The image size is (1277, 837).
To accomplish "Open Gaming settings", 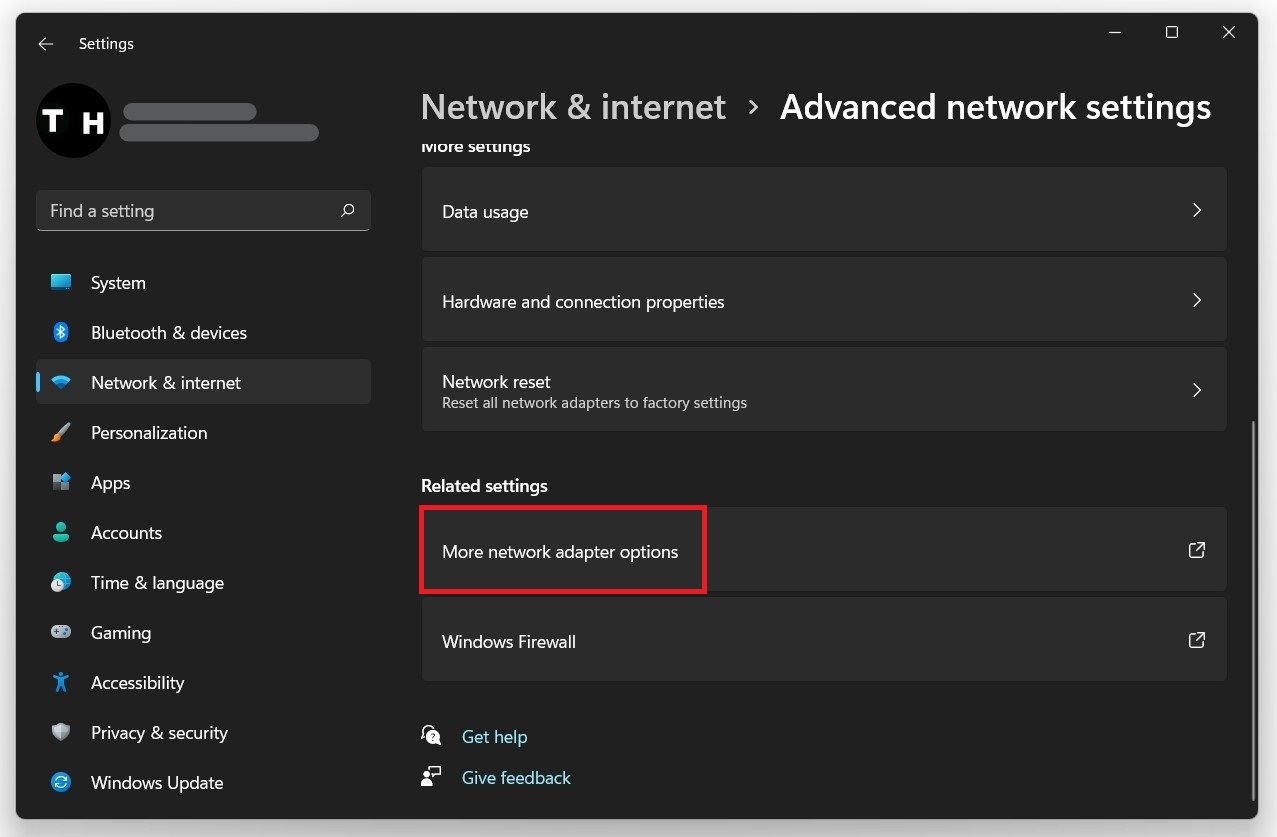I will (x=121, y=632).
